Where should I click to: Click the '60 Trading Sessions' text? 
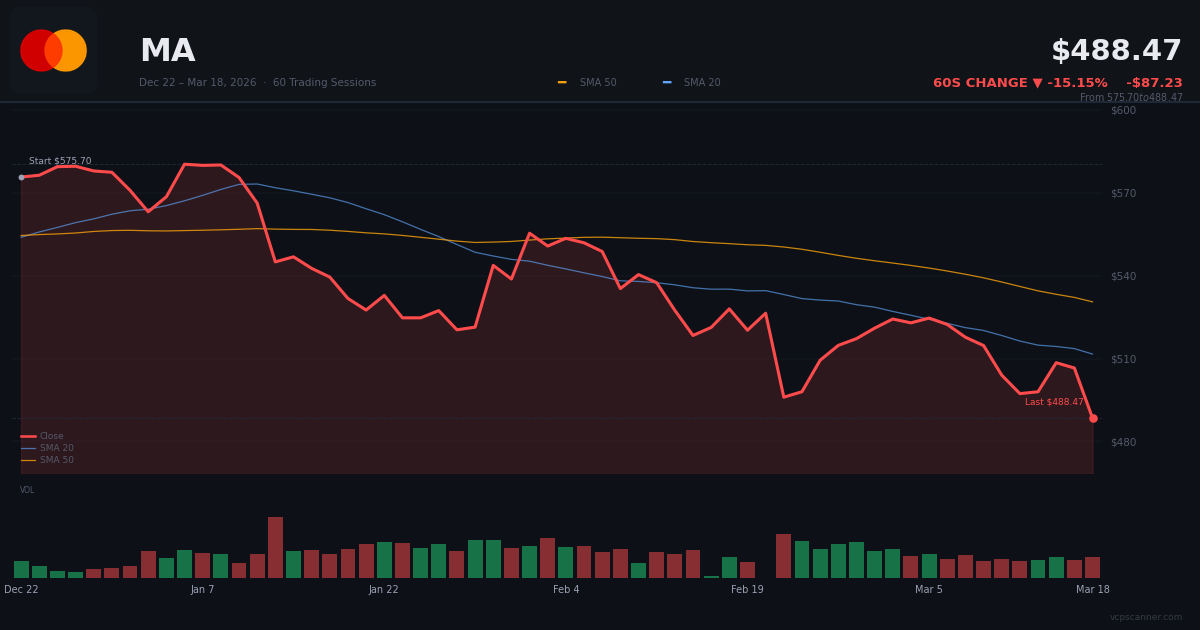click(x=324, y=83)
